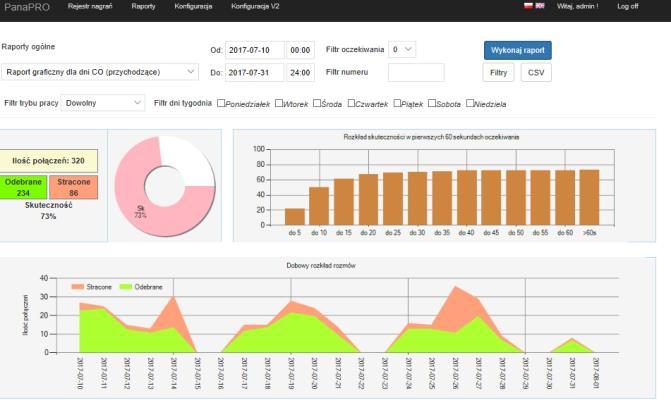Expand the Filtr trybu pracy dropdown
This screenshot has width=671, height=405.
103,103
